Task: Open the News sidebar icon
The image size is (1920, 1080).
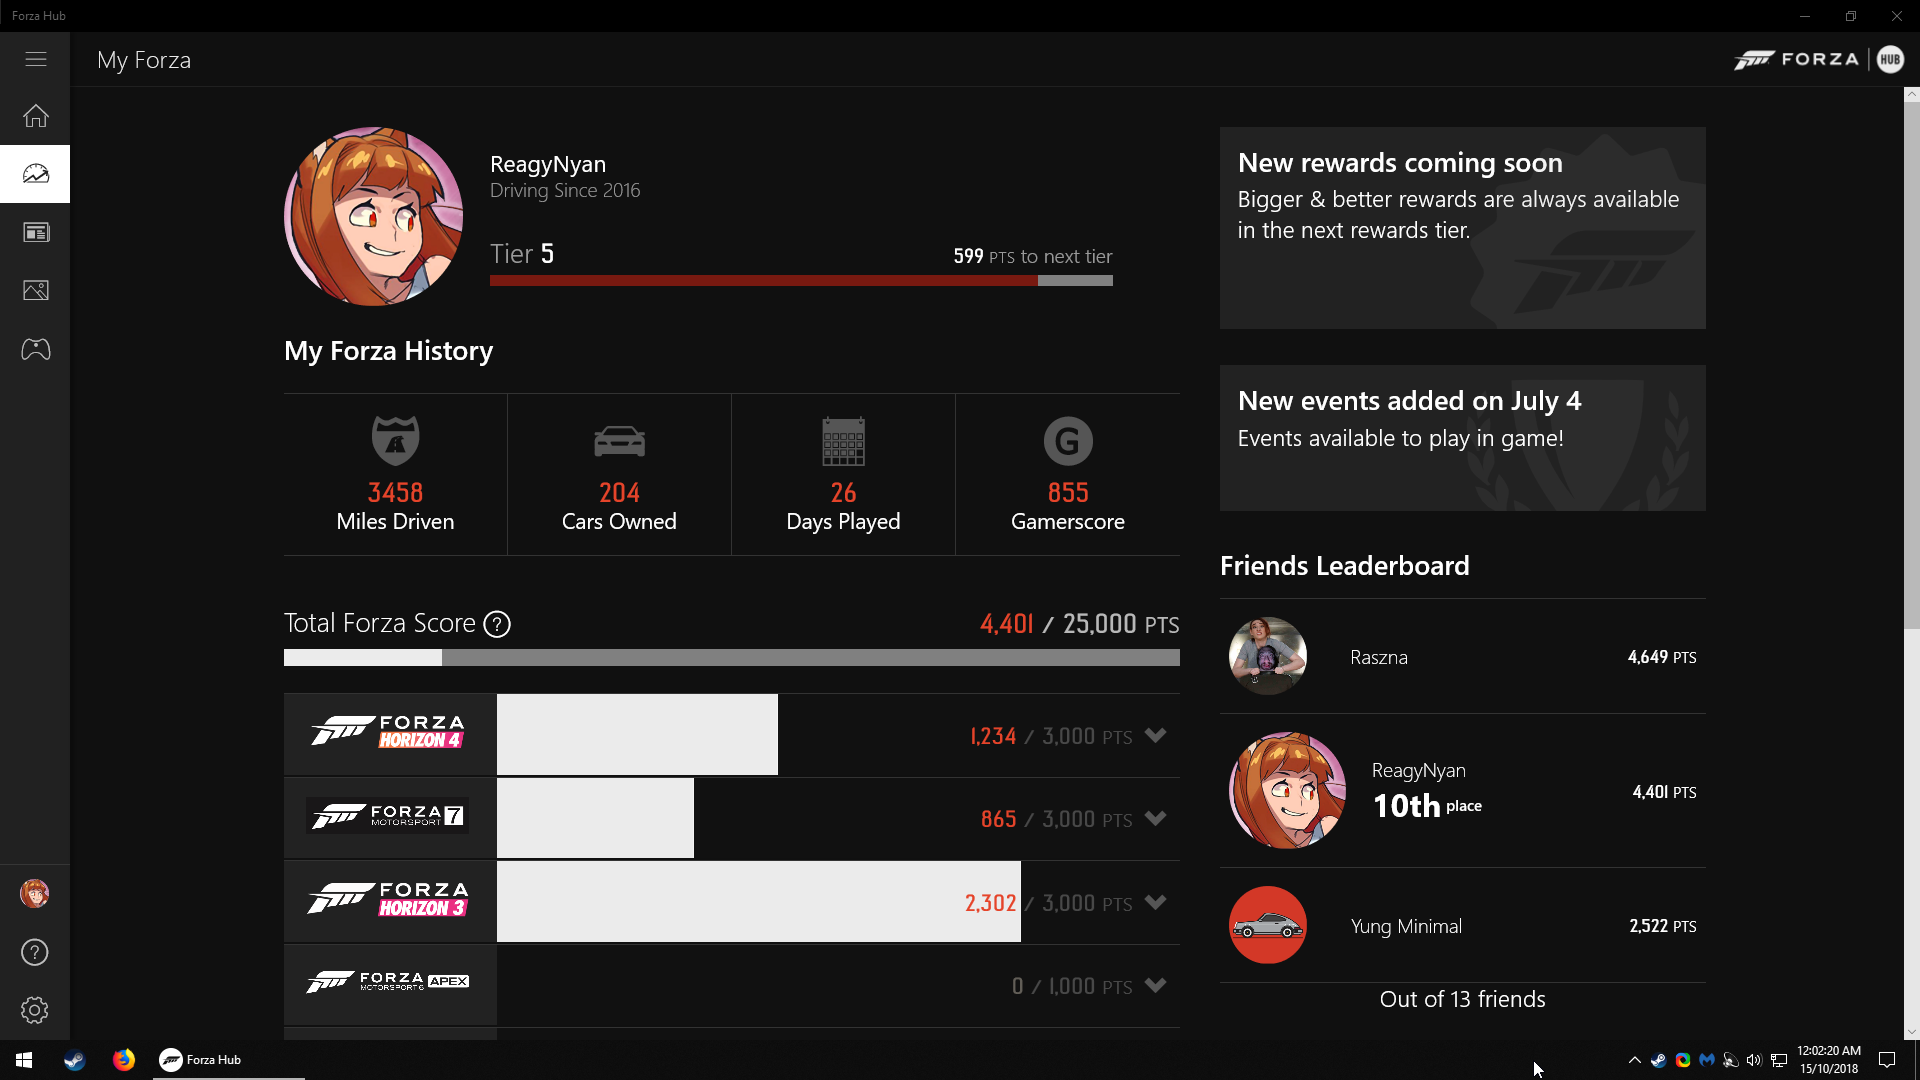Action: [x=35, y=232]
